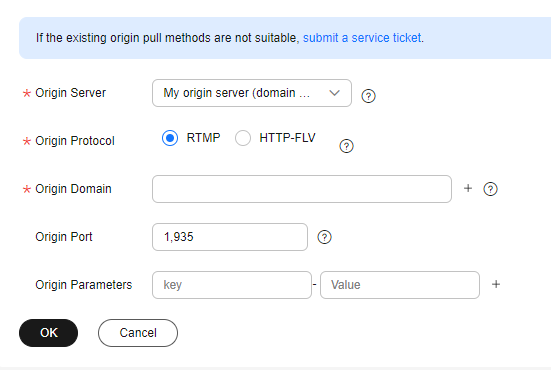Open the submit a service ticket link

tap(362, 38)
